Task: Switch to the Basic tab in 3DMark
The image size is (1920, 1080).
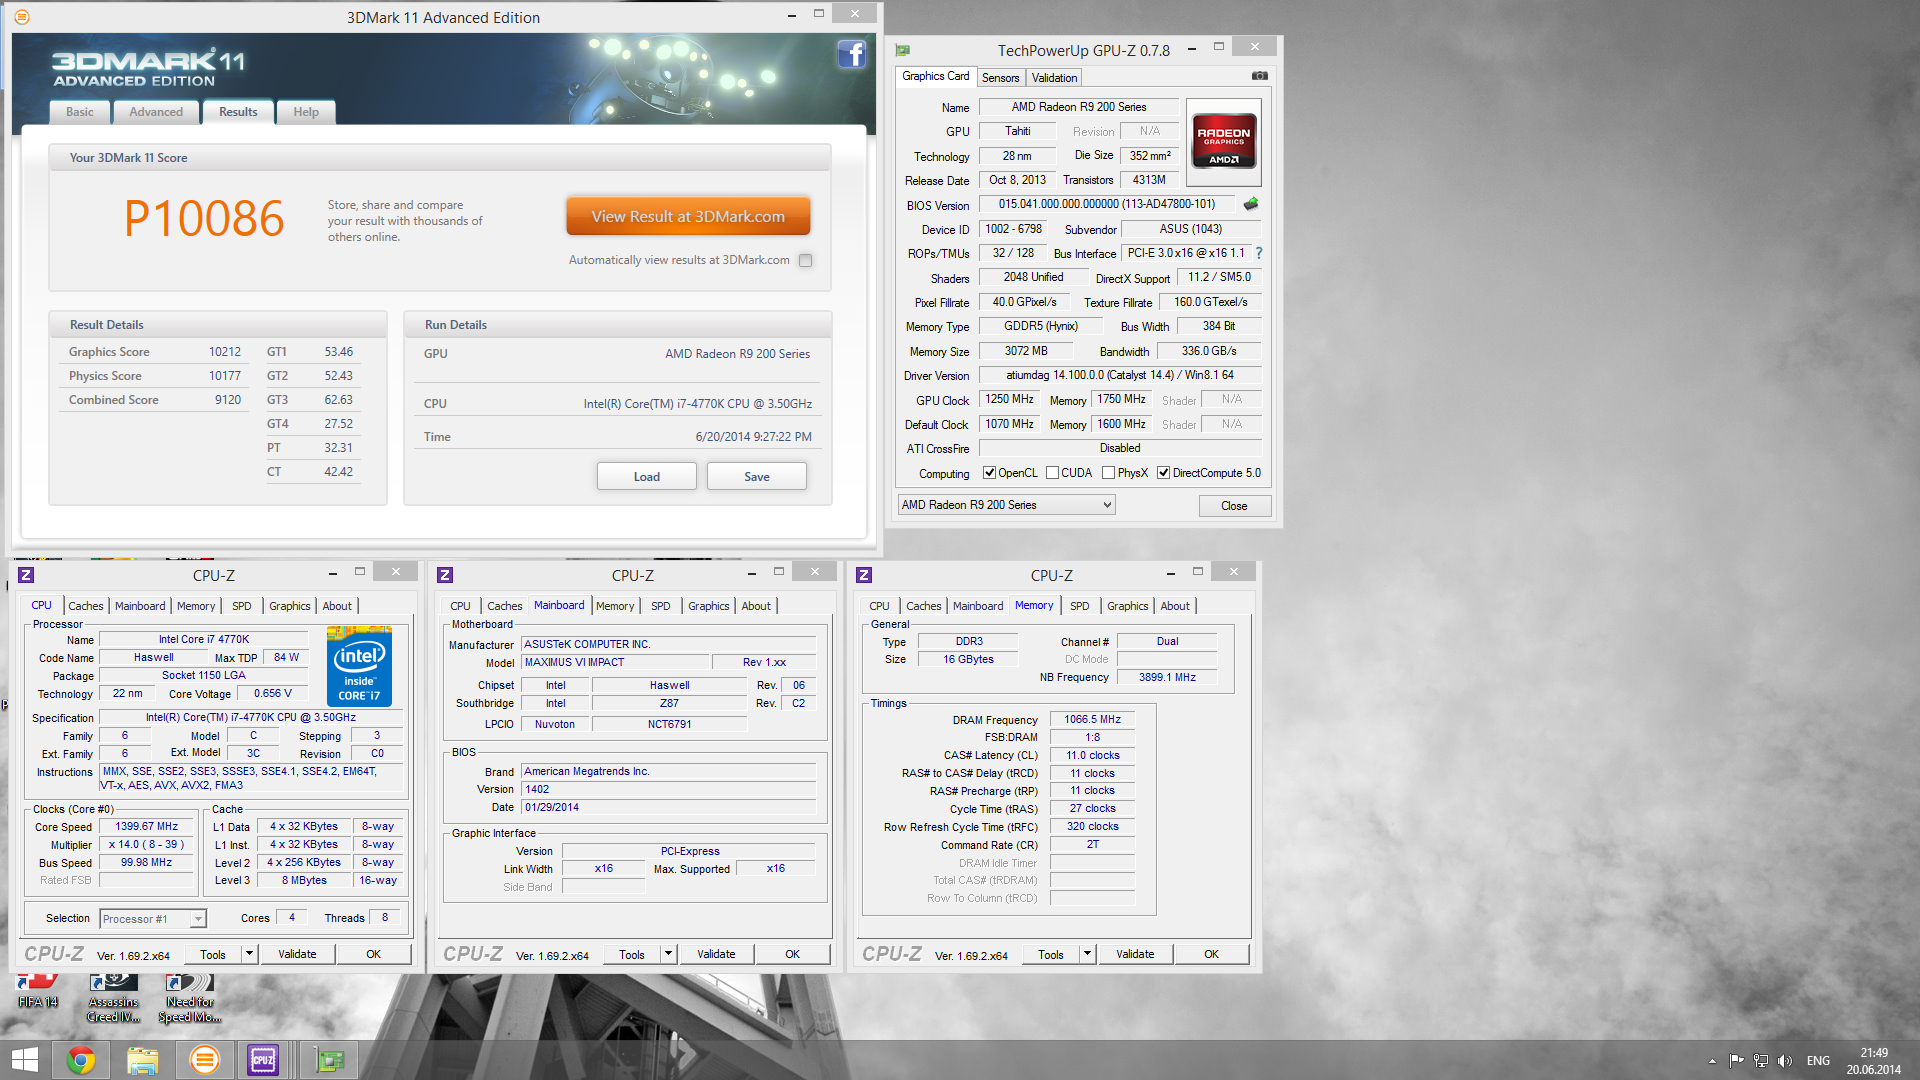Action: 80,112
